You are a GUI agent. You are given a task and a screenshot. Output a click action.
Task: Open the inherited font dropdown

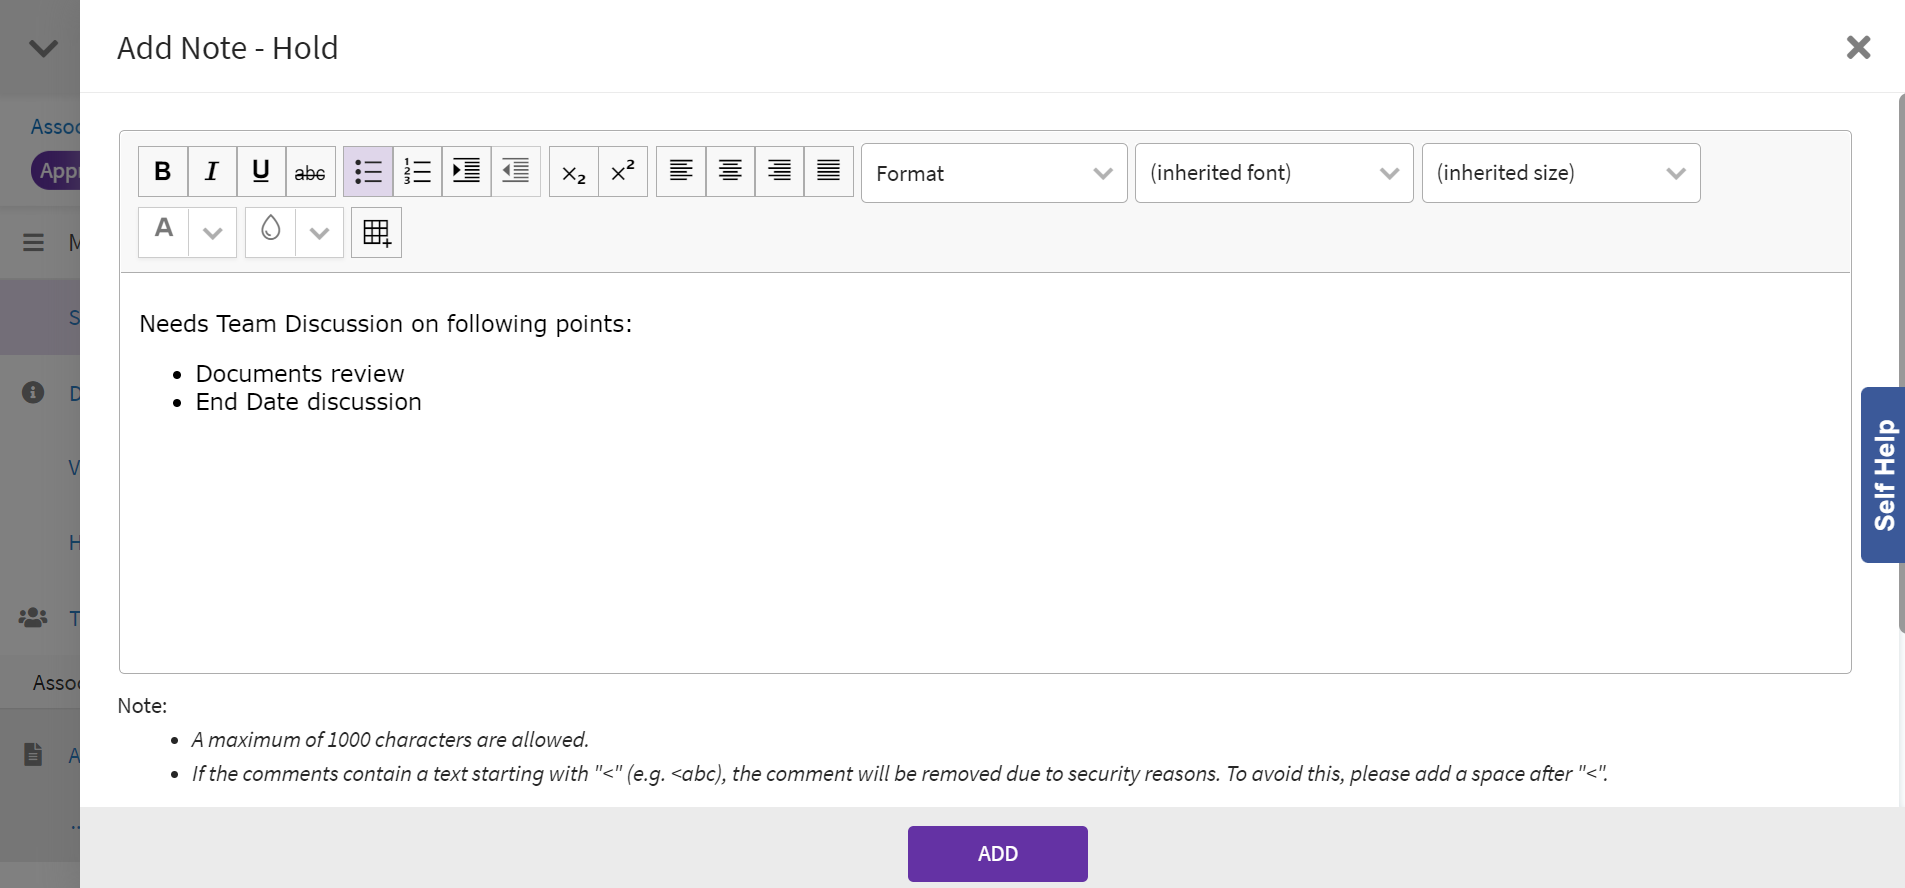point(1273,173)
